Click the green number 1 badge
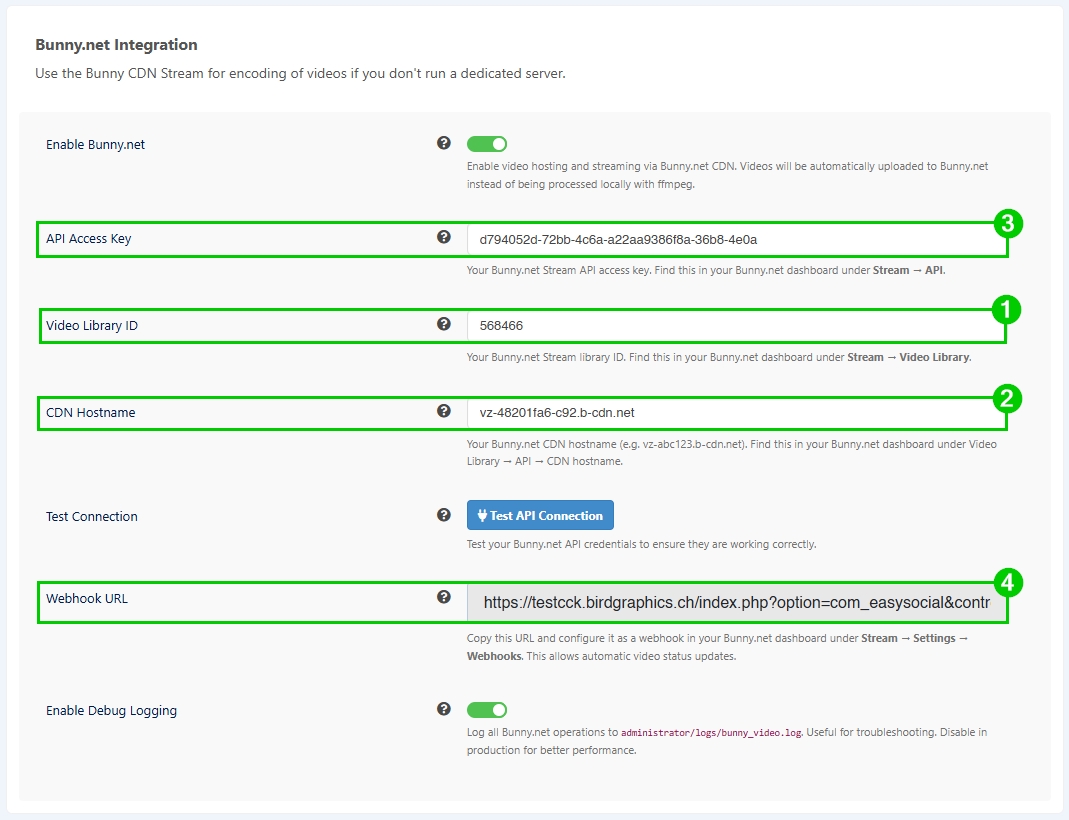 [1007, 310]
